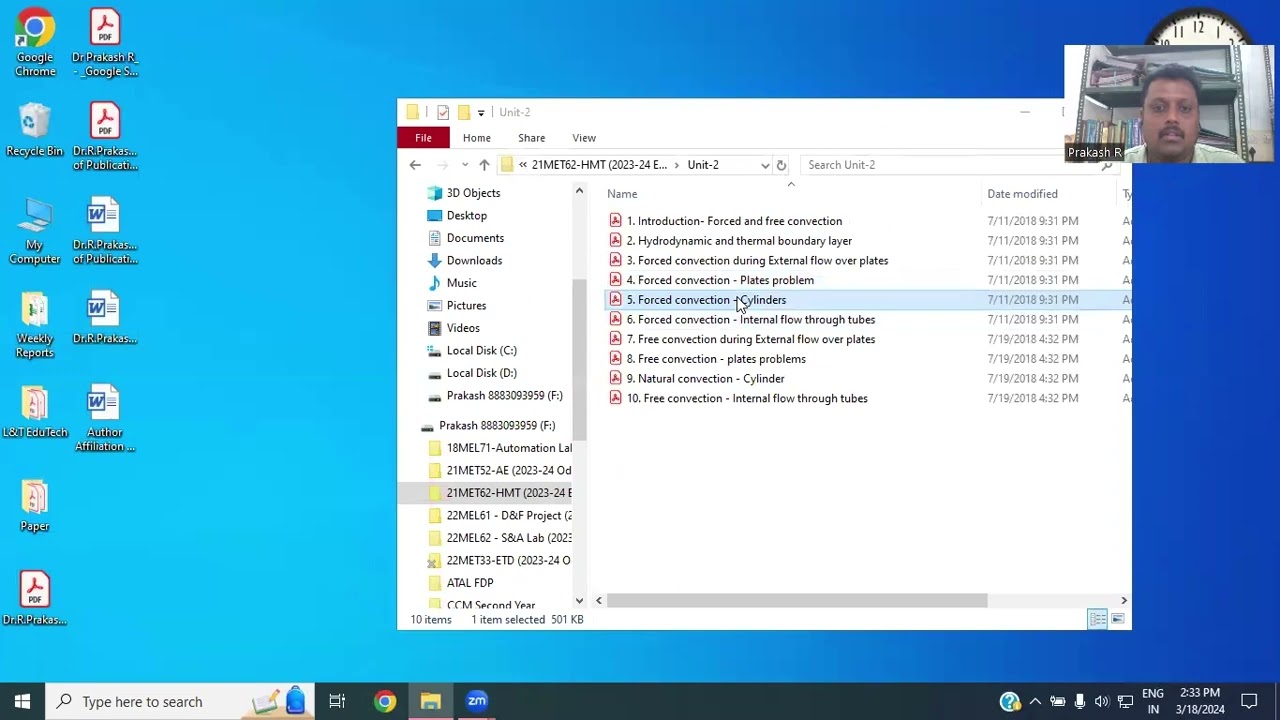Viewport: 1280px width, 720px height.
Task: Open Dr.Prakash R_ Google S PDF on desktop
Action: (104, 43)
